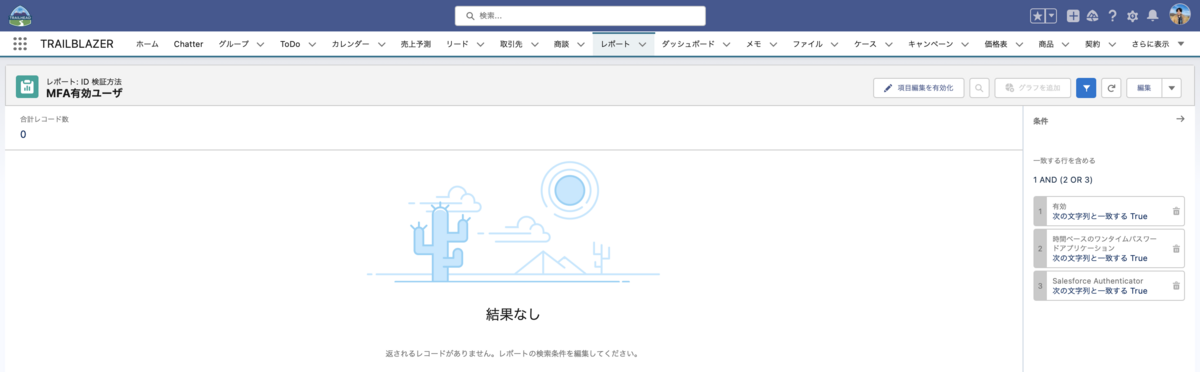Expand the グループ tab chevron
Screen dimensions: 1200x372
(260, 45)
